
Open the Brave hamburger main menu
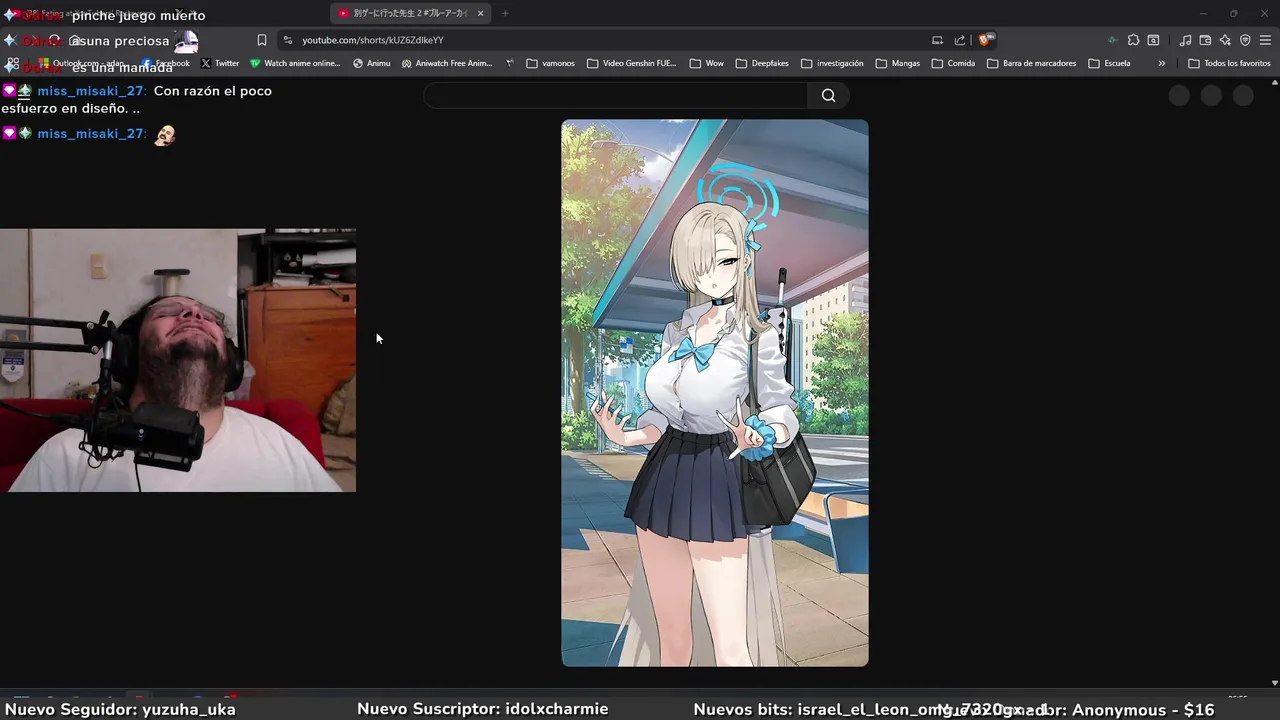[1265, 40]
